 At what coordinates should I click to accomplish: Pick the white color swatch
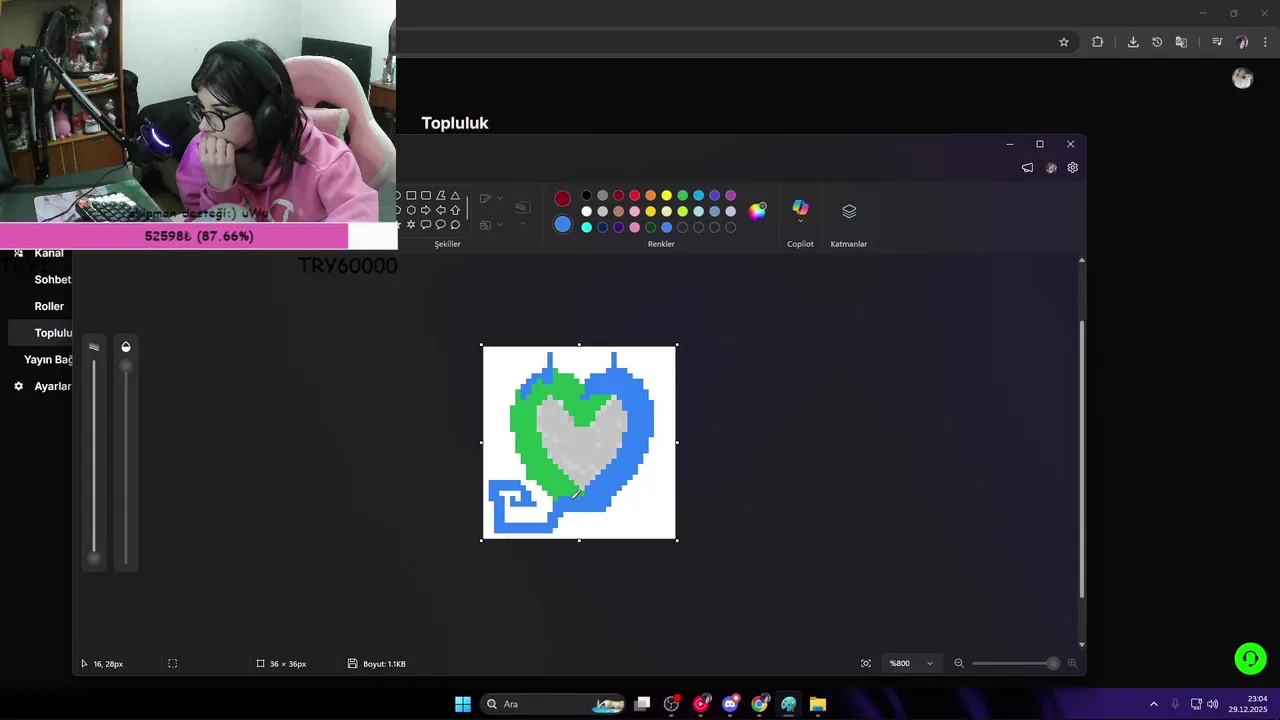pos(587,211)
